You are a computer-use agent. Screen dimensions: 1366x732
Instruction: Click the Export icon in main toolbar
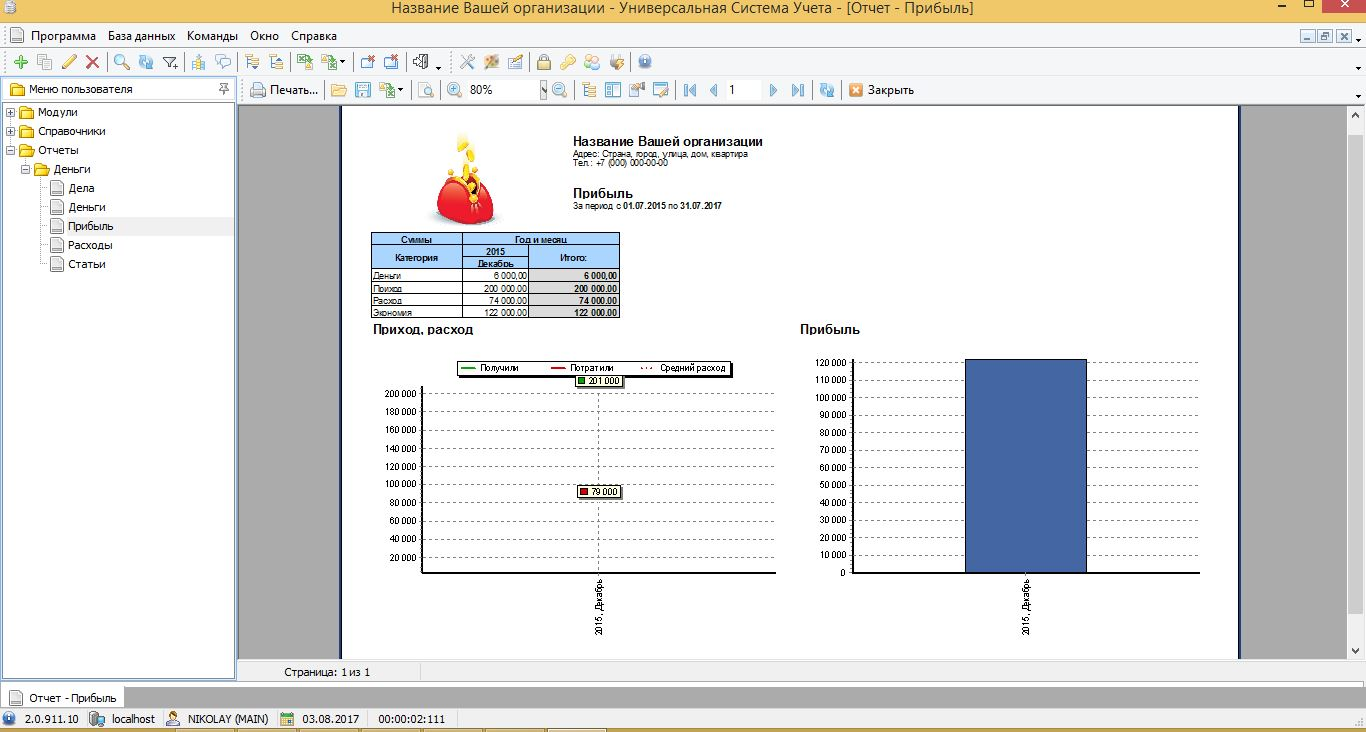coord(329,62)
